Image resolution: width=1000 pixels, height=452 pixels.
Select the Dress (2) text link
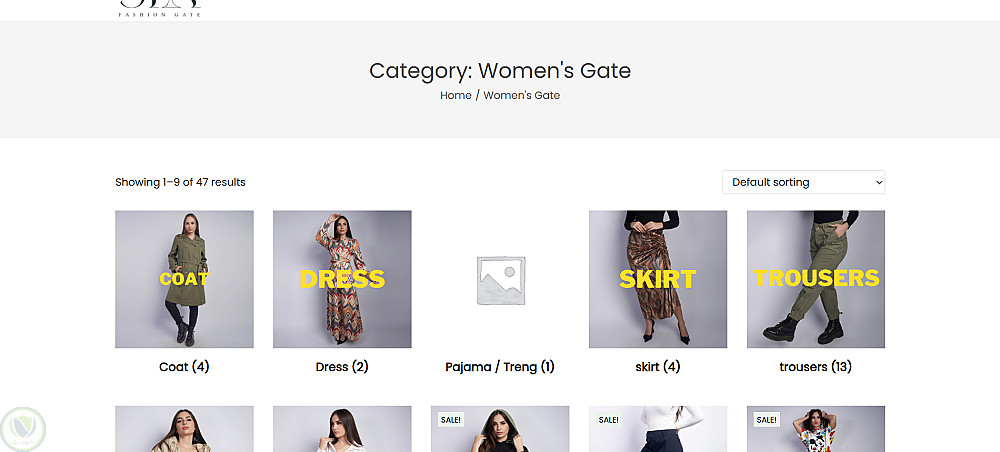click(342, 367)
